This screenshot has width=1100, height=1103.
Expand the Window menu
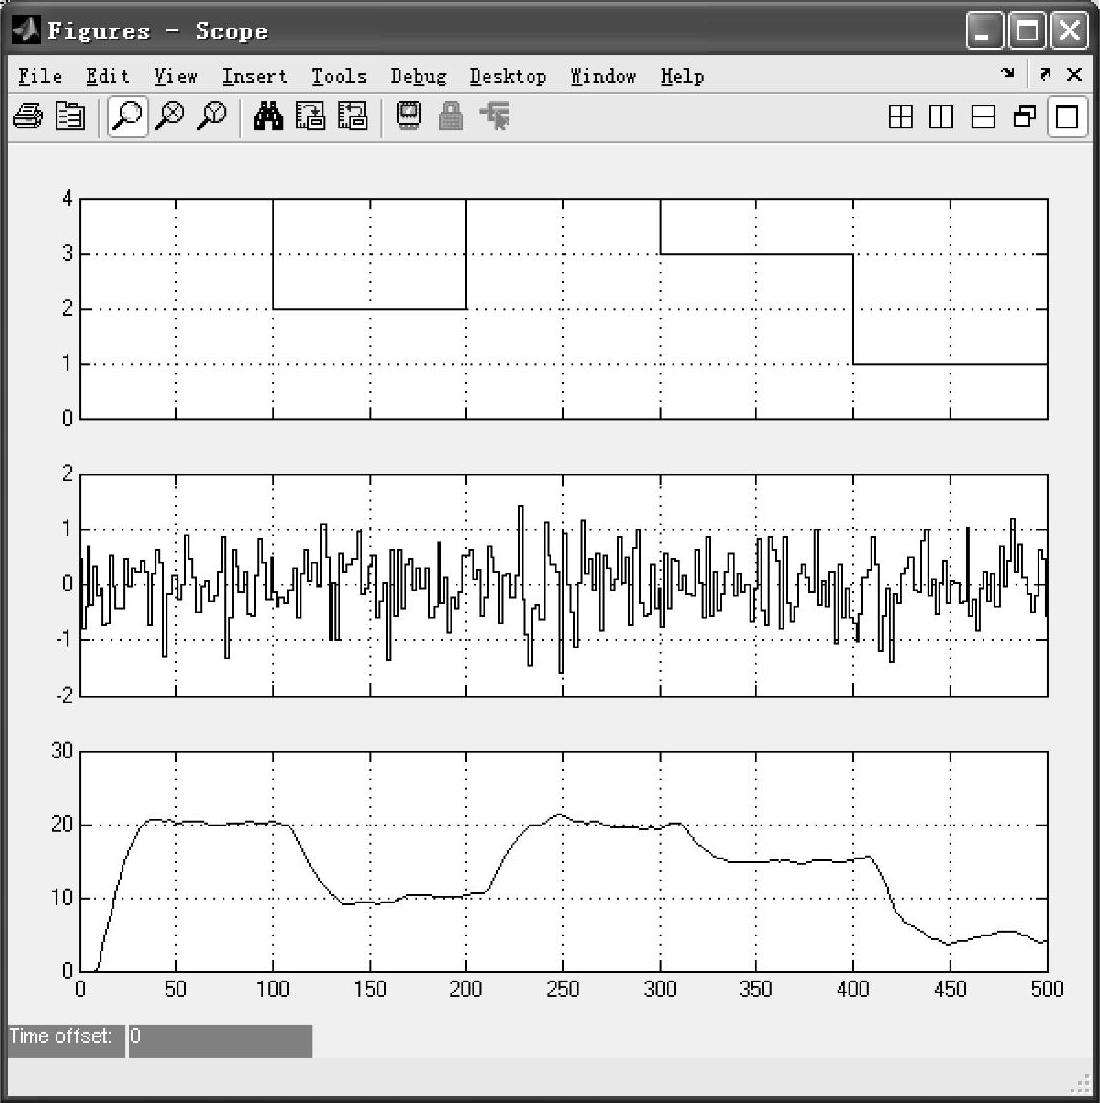coord(603,77)
